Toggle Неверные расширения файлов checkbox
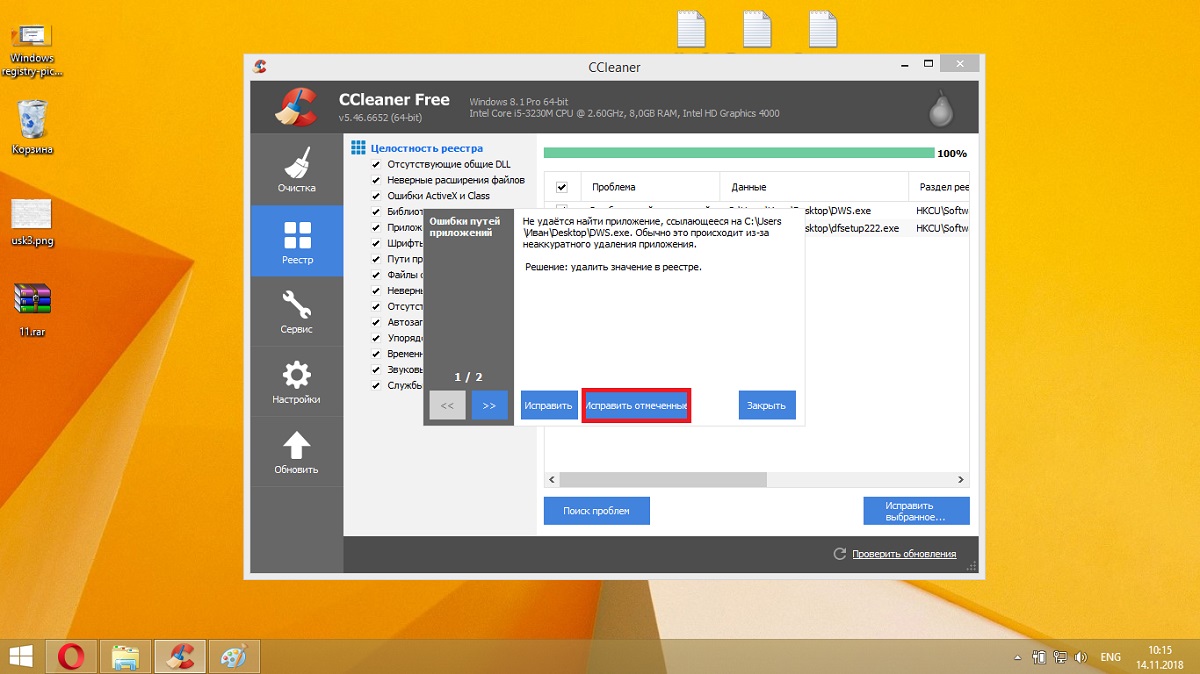 click(376, 180)
